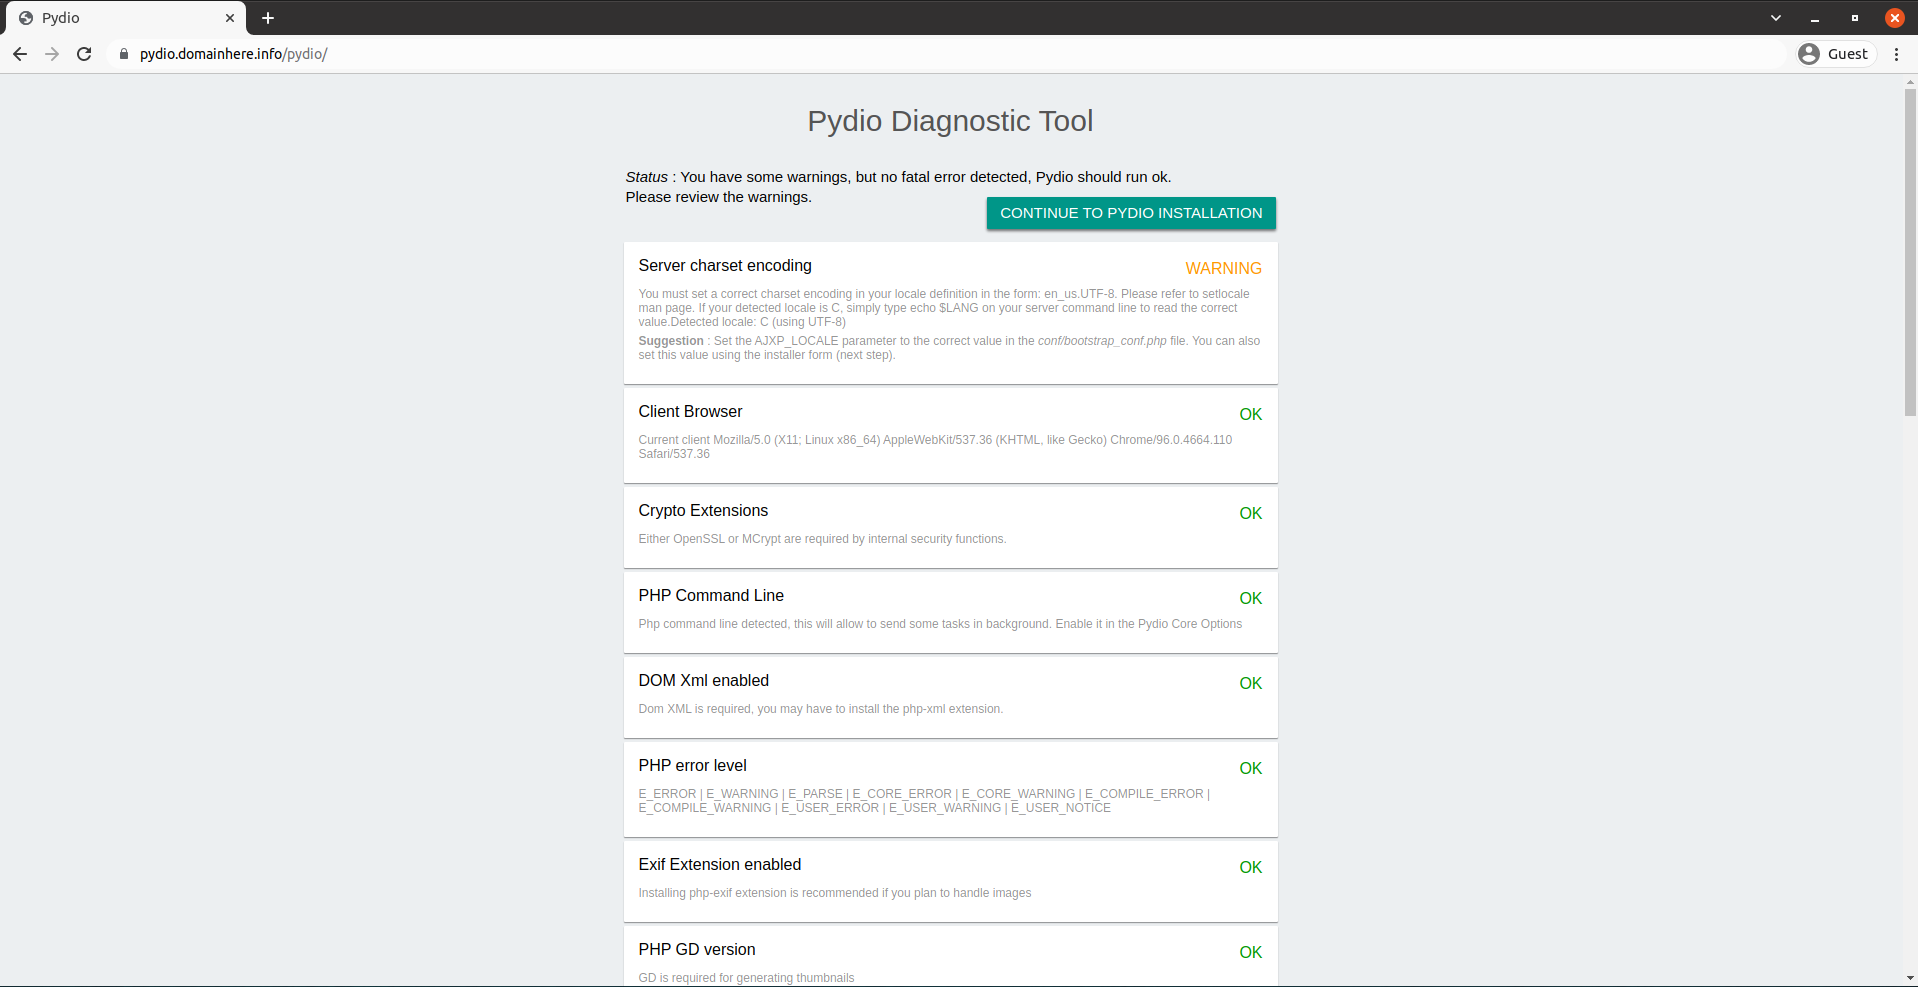Reload the Pydio page
The image size is (1918, 987).
pos(84,54)
